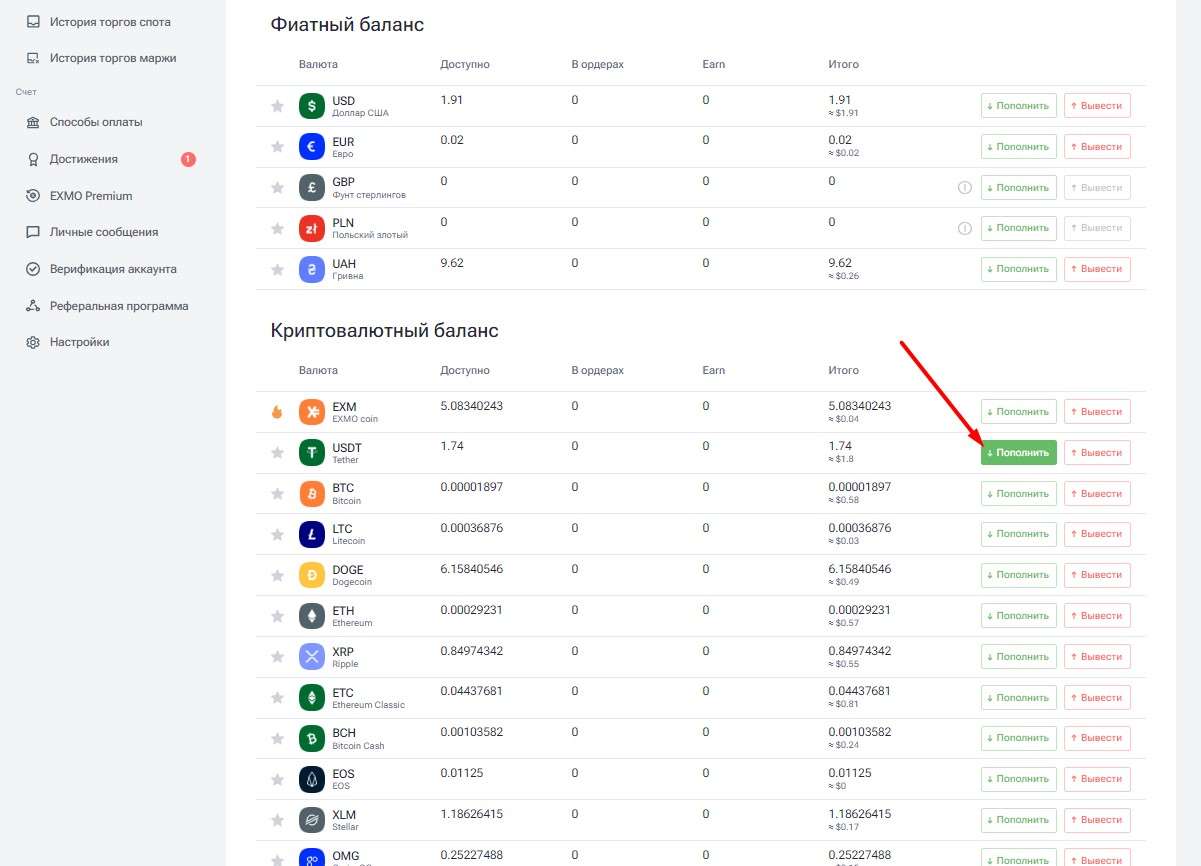Toggle favorite star for DOGE

point(277,575)
